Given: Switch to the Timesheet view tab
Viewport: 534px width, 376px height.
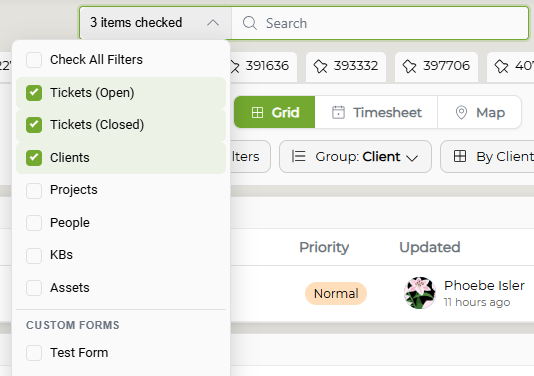Looking at the screenshot, I should point(376,112).
